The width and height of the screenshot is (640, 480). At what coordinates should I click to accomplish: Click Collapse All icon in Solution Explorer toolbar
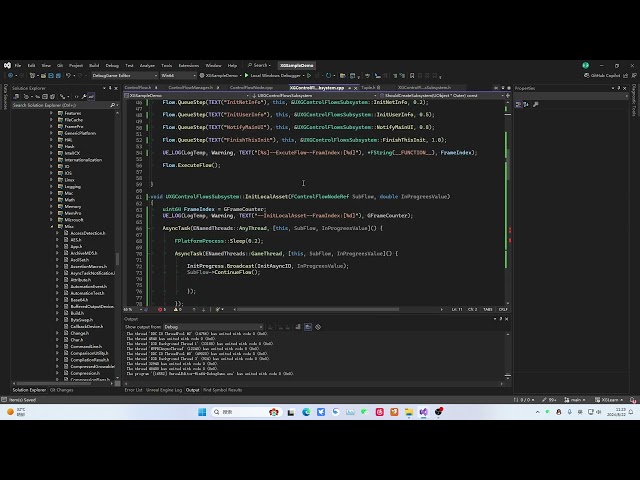point(45,96)
